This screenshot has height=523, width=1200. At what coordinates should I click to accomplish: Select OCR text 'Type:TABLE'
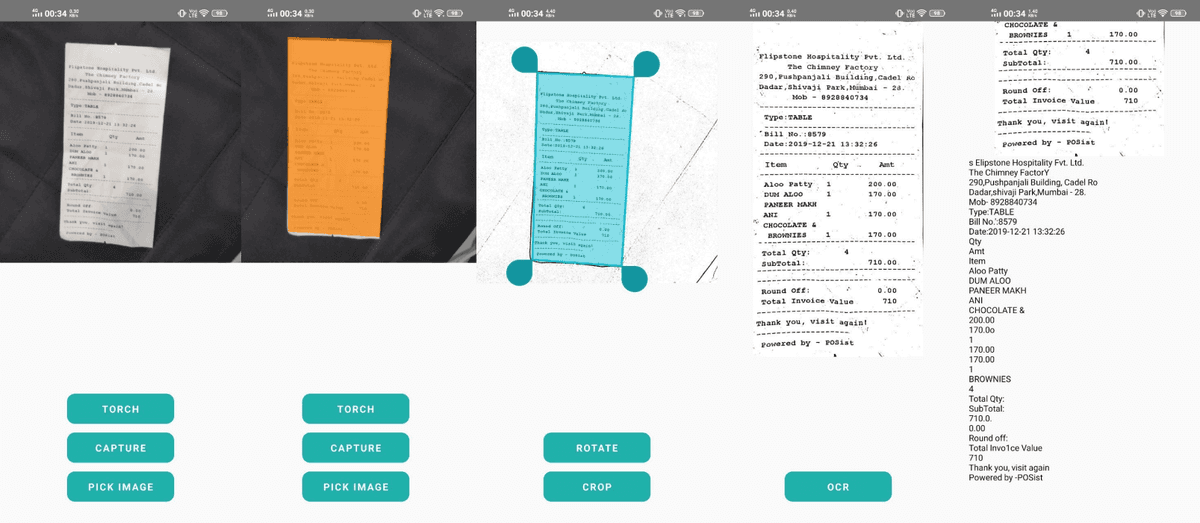[x=991, y=212]
